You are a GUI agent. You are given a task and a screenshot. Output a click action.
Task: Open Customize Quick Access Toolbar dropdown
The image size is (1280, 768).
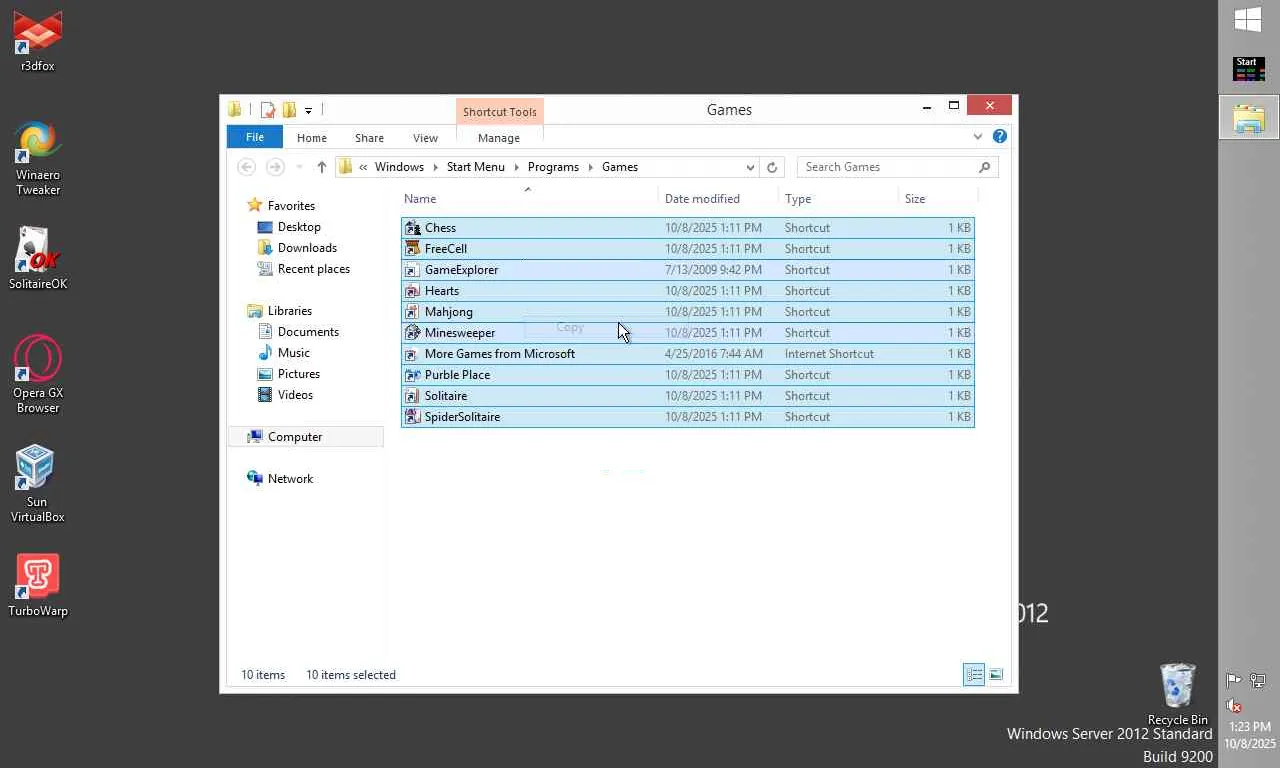click(308, 110)
